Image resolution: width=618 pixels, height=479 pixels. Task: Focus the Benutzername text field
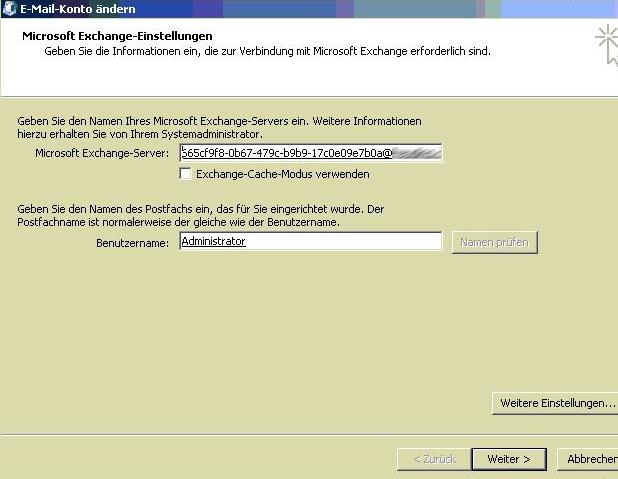point(311,241)
